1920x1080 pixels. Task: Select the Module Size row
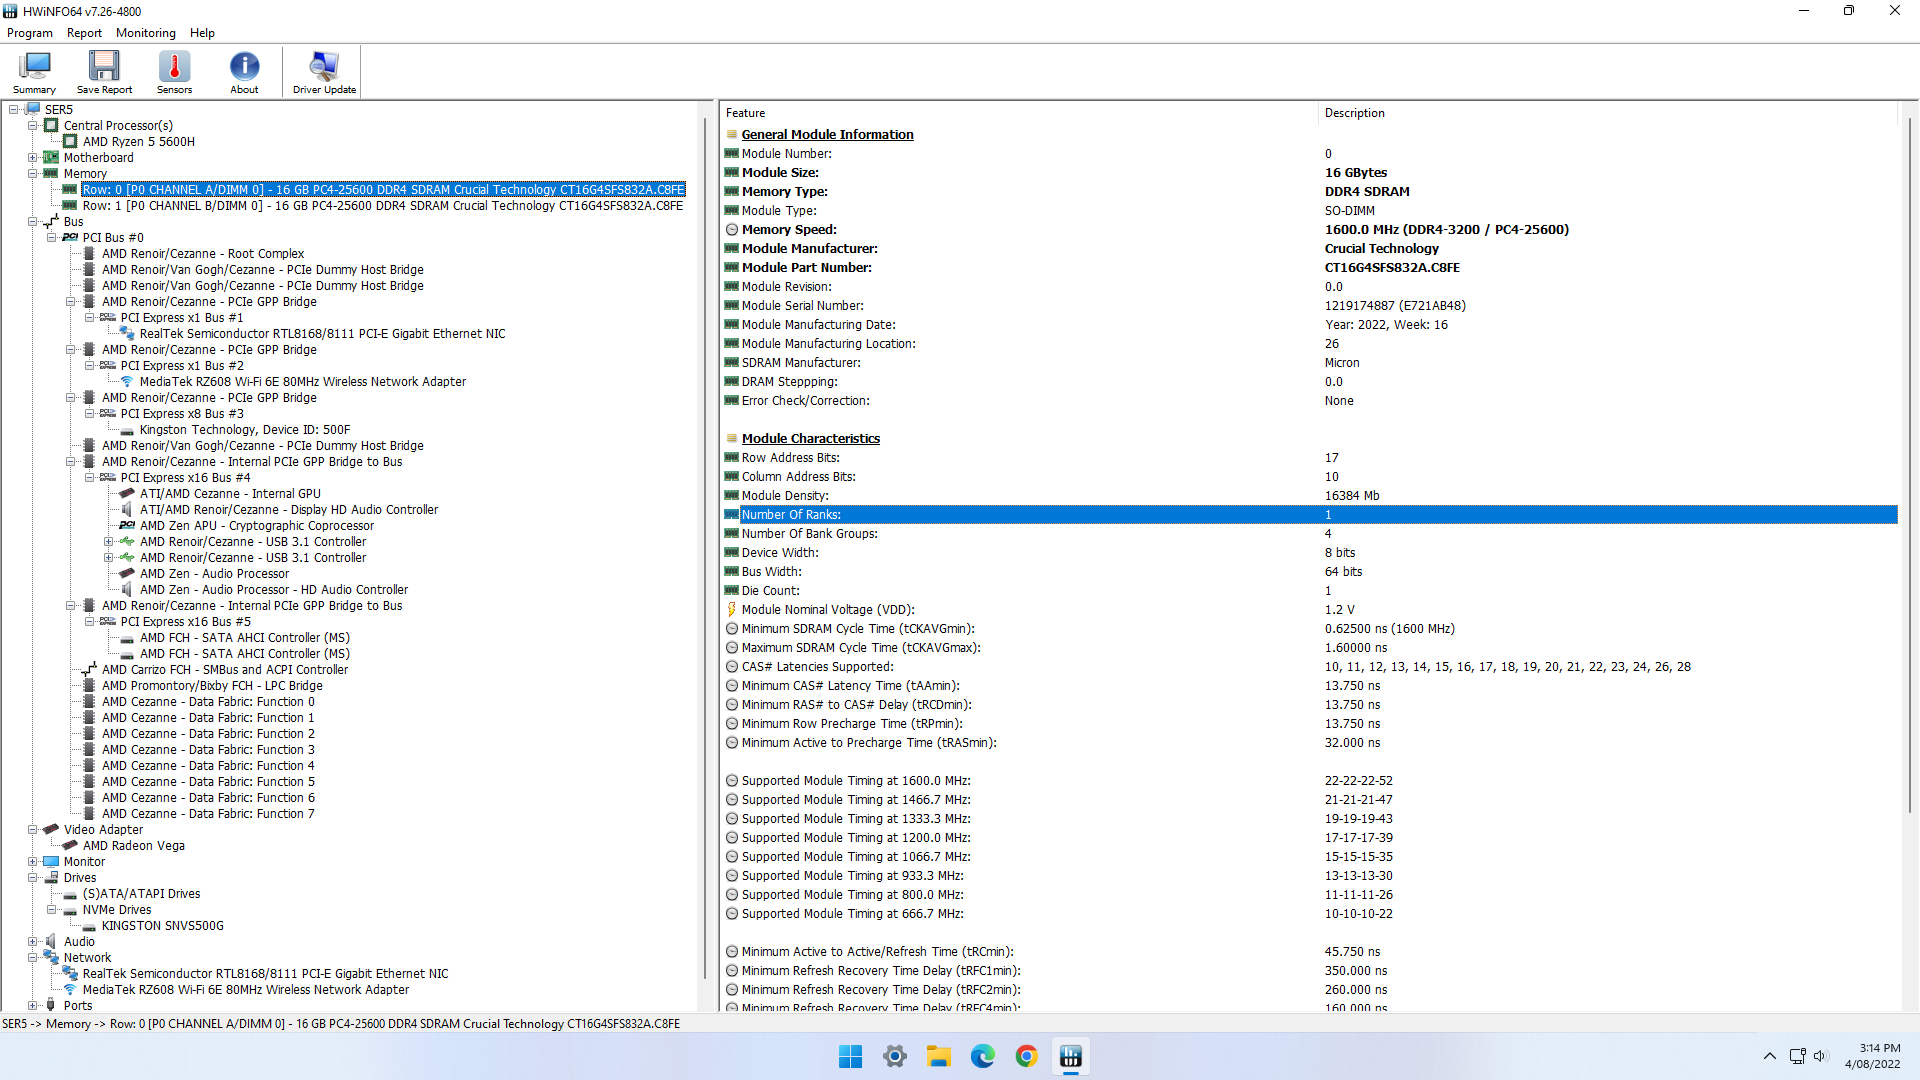coord(1310,173)
